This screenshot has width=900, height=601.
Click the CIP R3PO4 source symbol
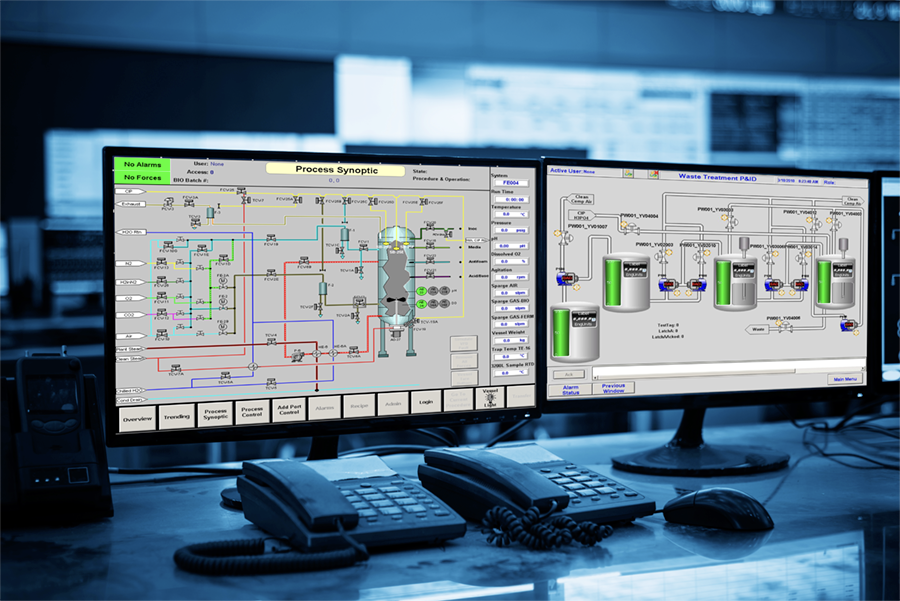coord(581,214)
